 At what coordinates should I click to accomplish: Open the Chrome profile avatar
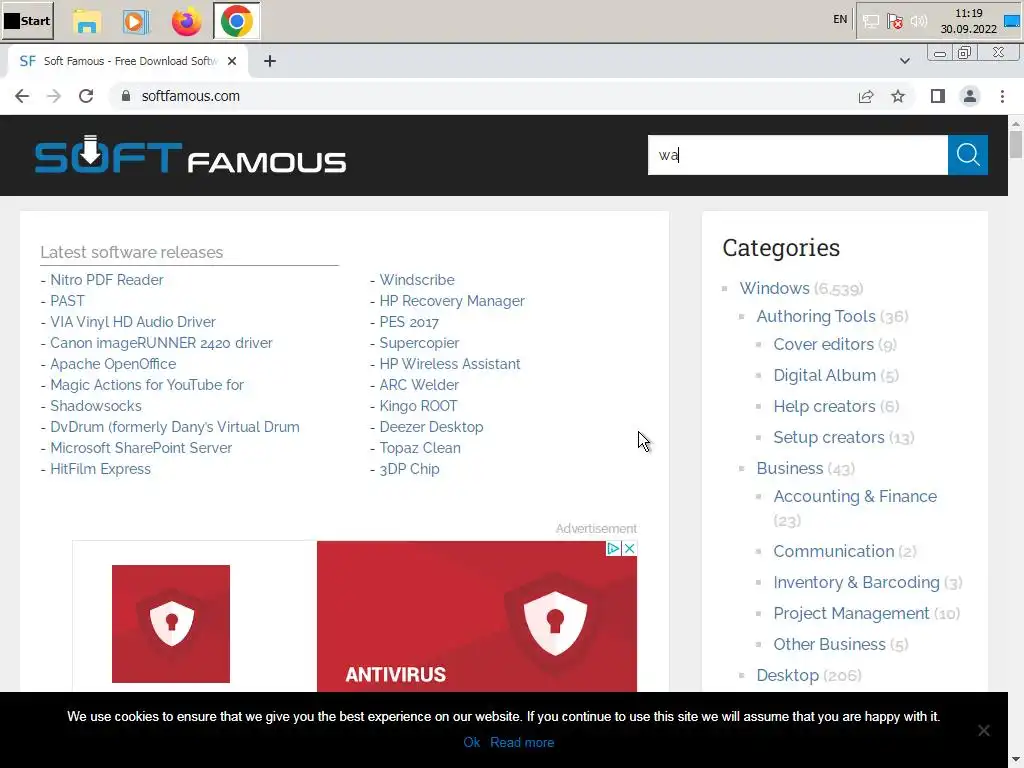click(x=970, y=97)
